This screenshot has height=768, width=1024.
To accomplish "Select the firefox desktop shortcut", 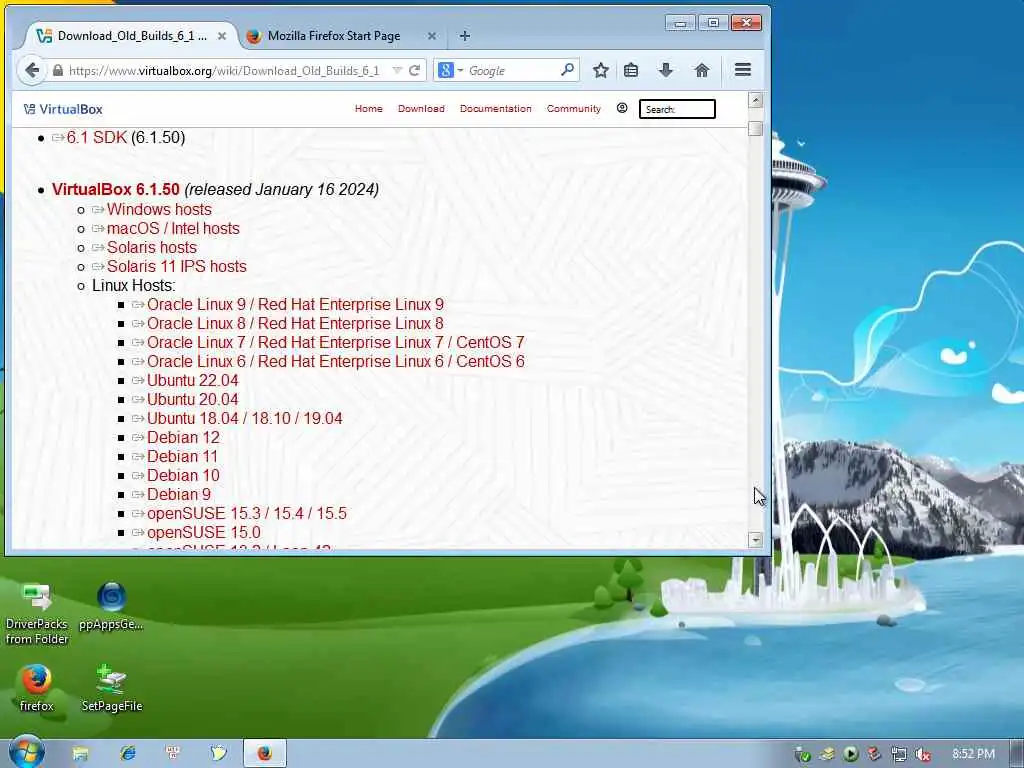I will 37,688.
